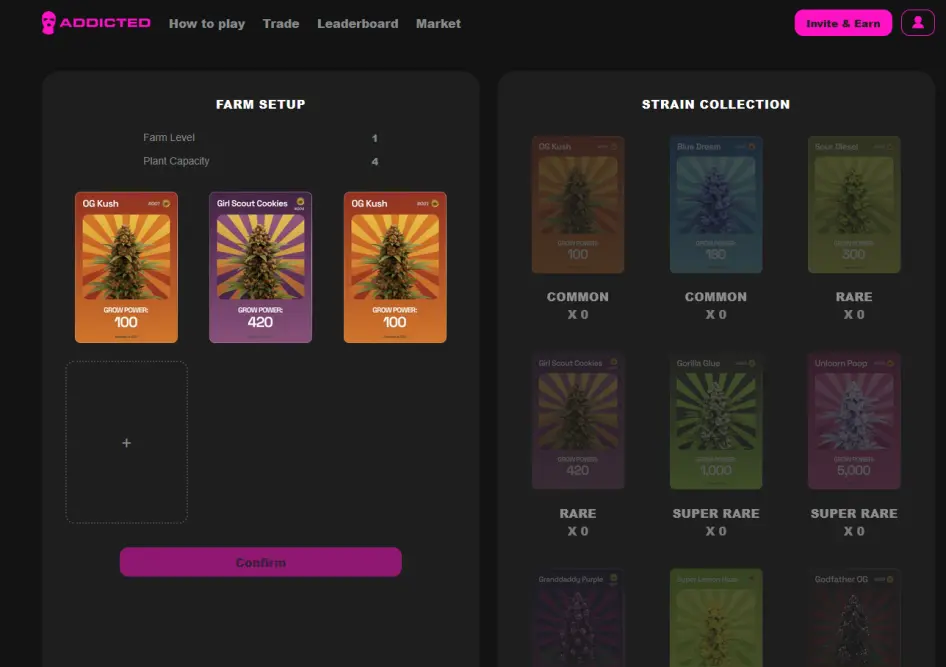Viewport: 946px width, 667px height.
Task: Click the Farm Level value 1
Action: [375, 138]
